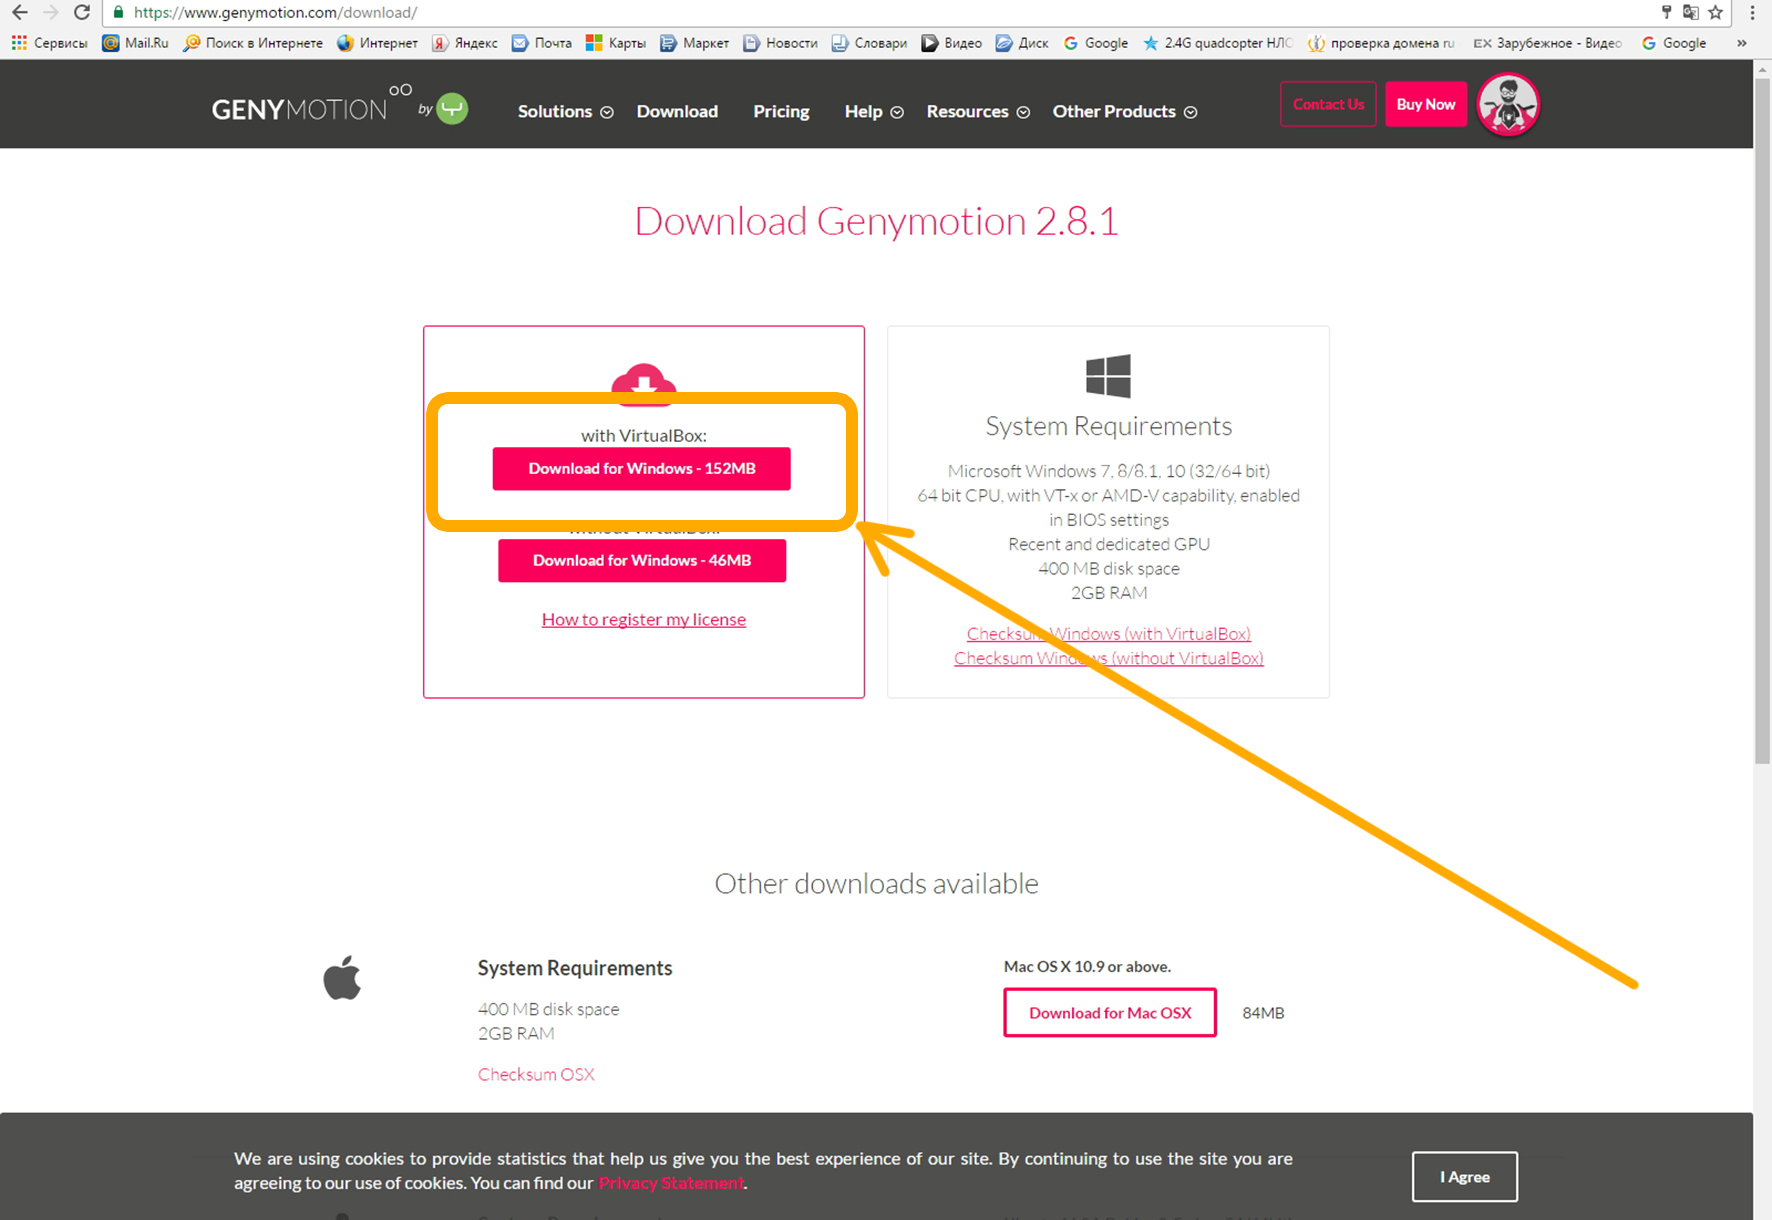The height and width of the screenshot is (1220, 1772).
Task: Open the Зарубежное - Видео bookmark
Action: coord(1548,43)
